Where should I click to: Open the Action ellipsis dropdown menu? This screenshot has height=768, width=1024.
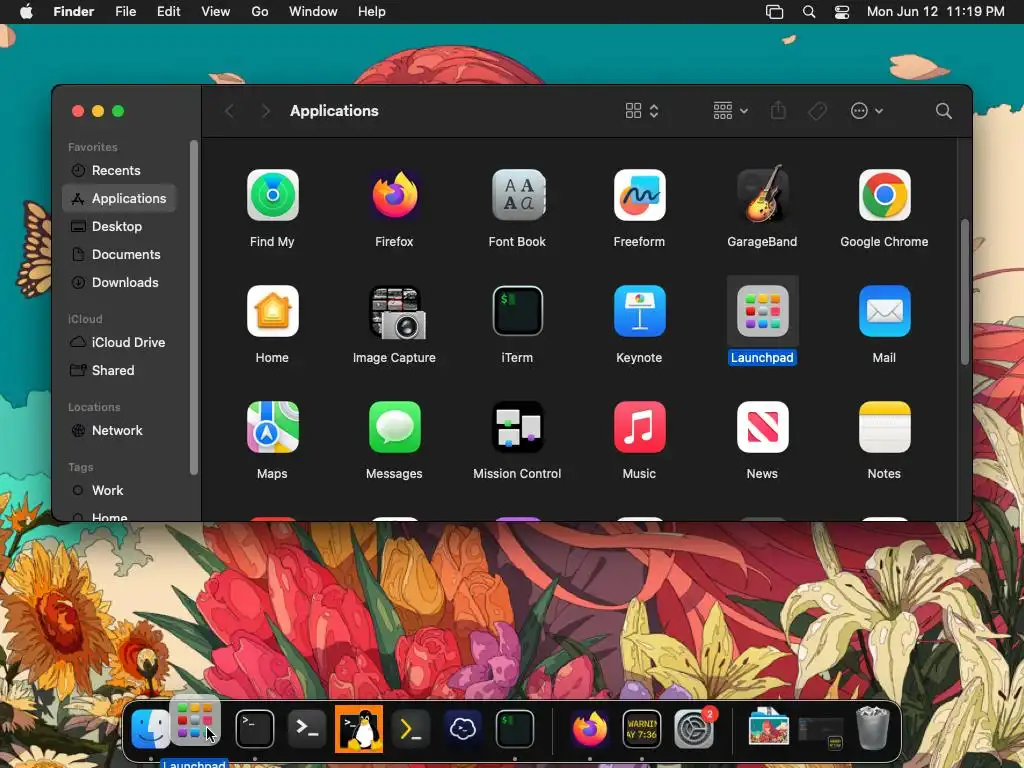[867, 111]
